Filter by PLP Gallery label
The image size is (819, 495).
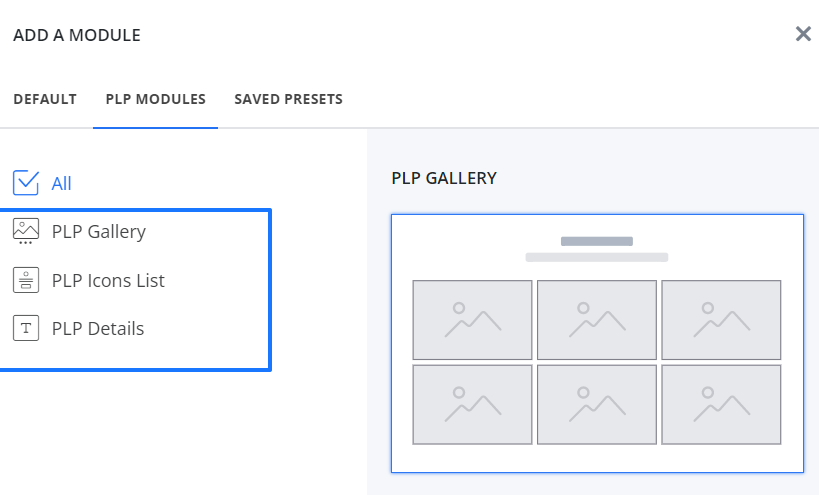(x=99, y=232)
